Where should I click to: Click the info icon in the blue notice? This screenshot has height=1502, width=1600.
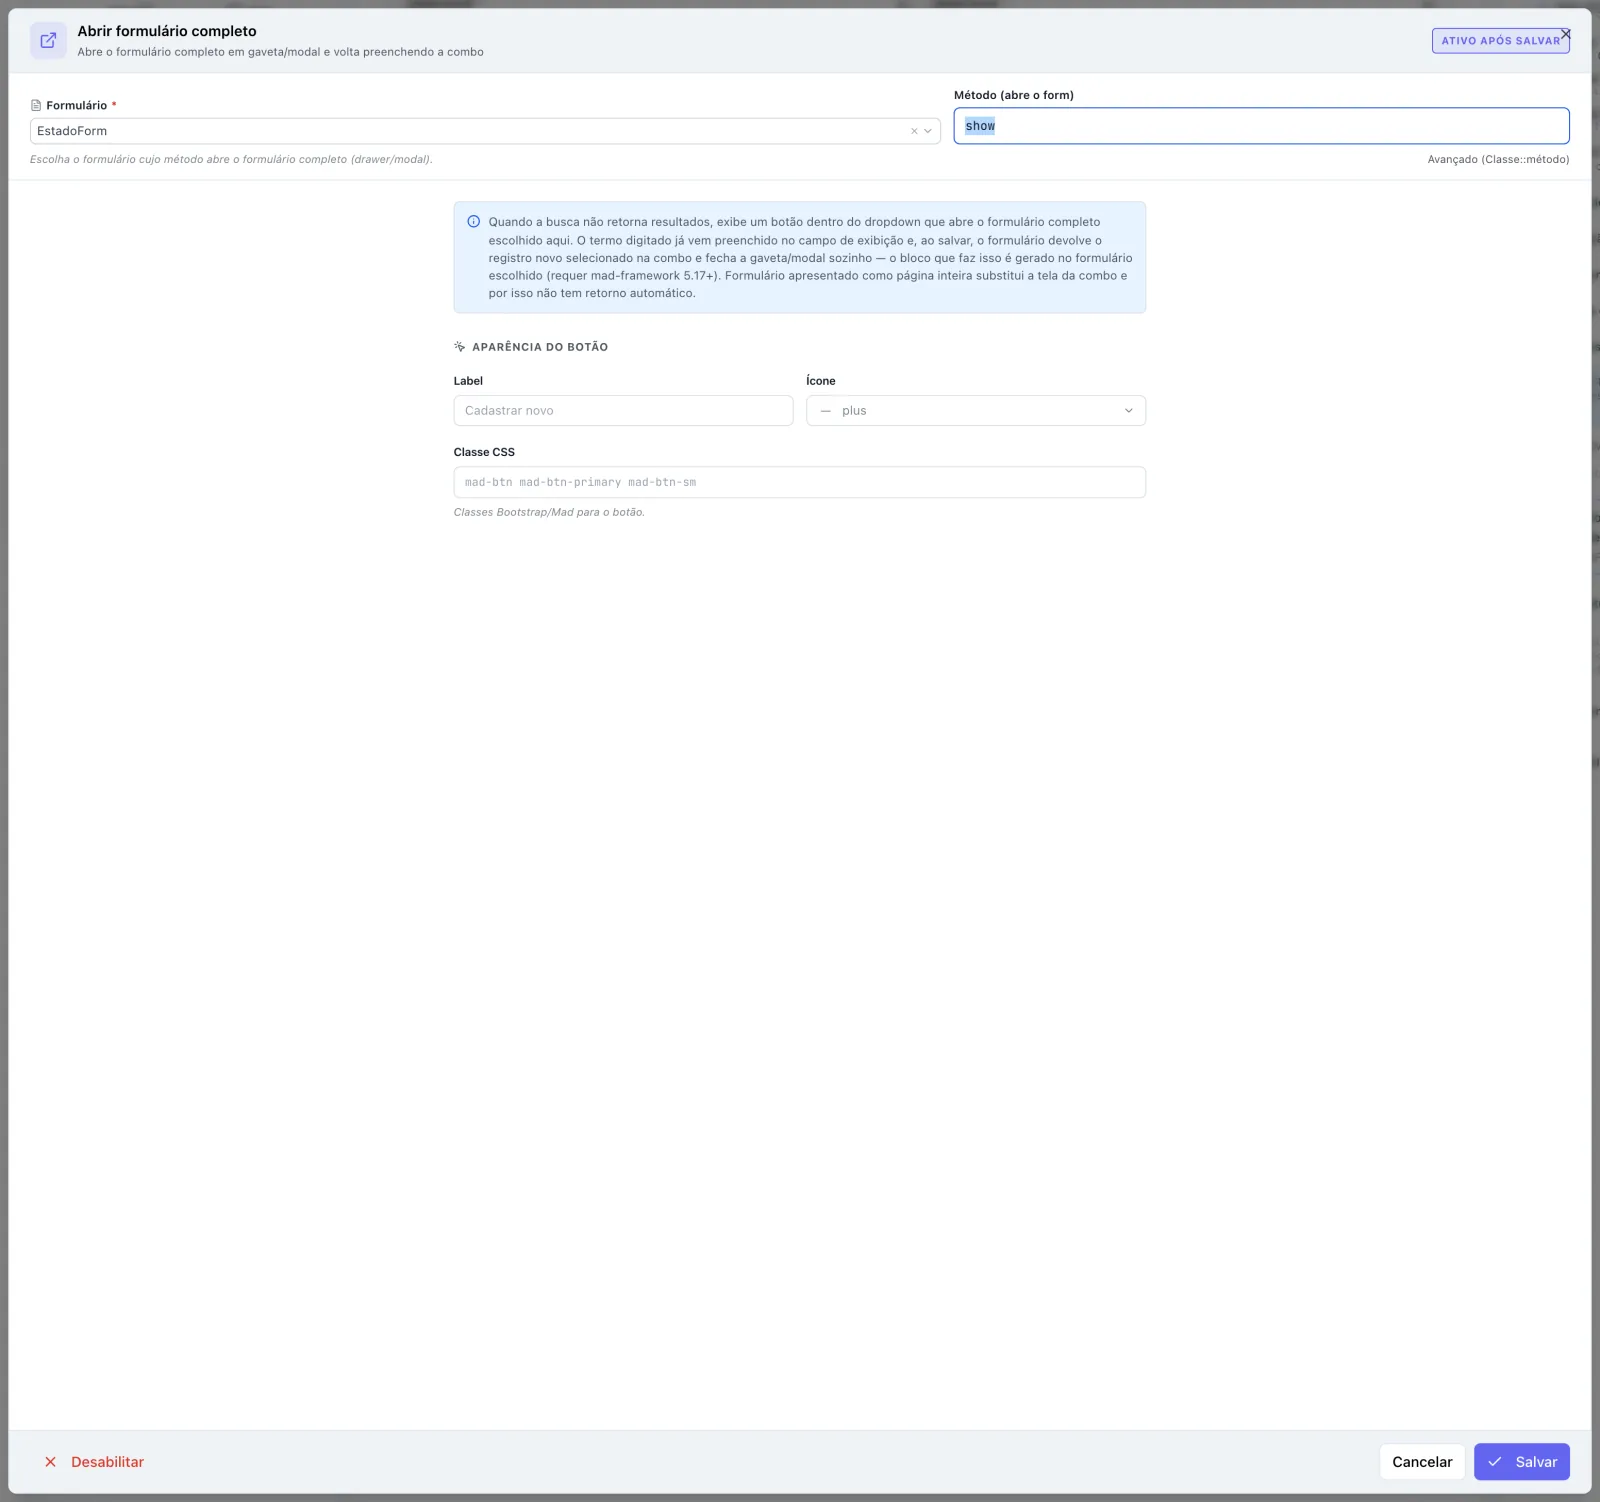(474, 222)
